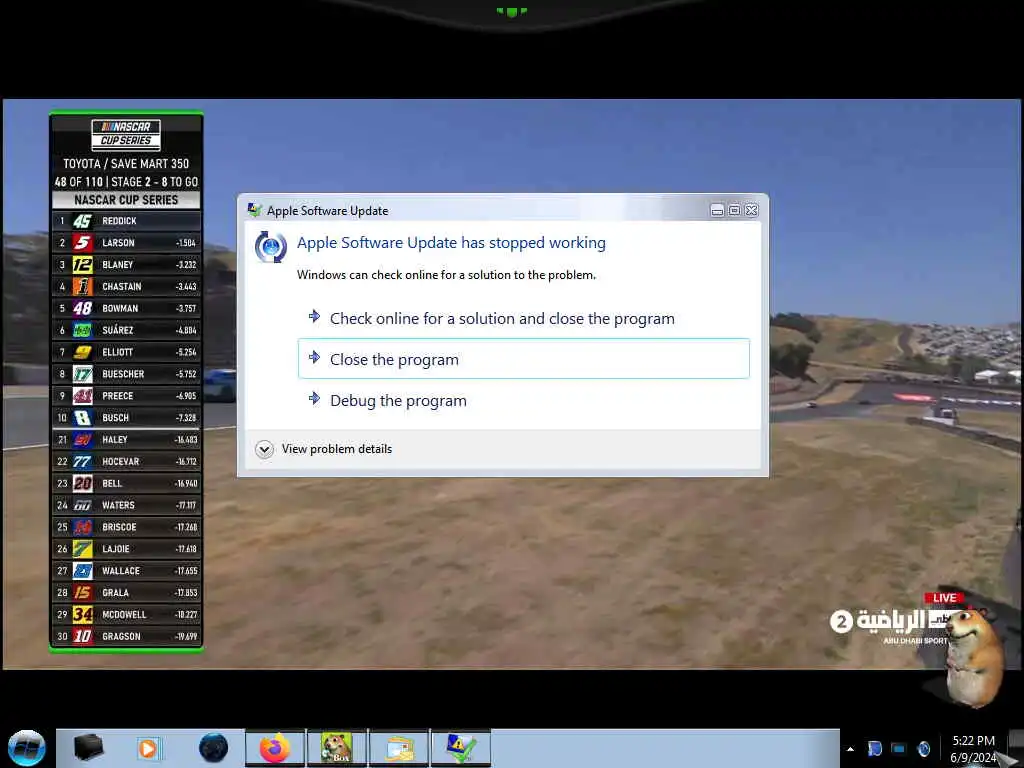Click 'TOYOTA / SAVE MART 350' race title
This screenshot has width=1024, height=768.
(x=126, y=164)
